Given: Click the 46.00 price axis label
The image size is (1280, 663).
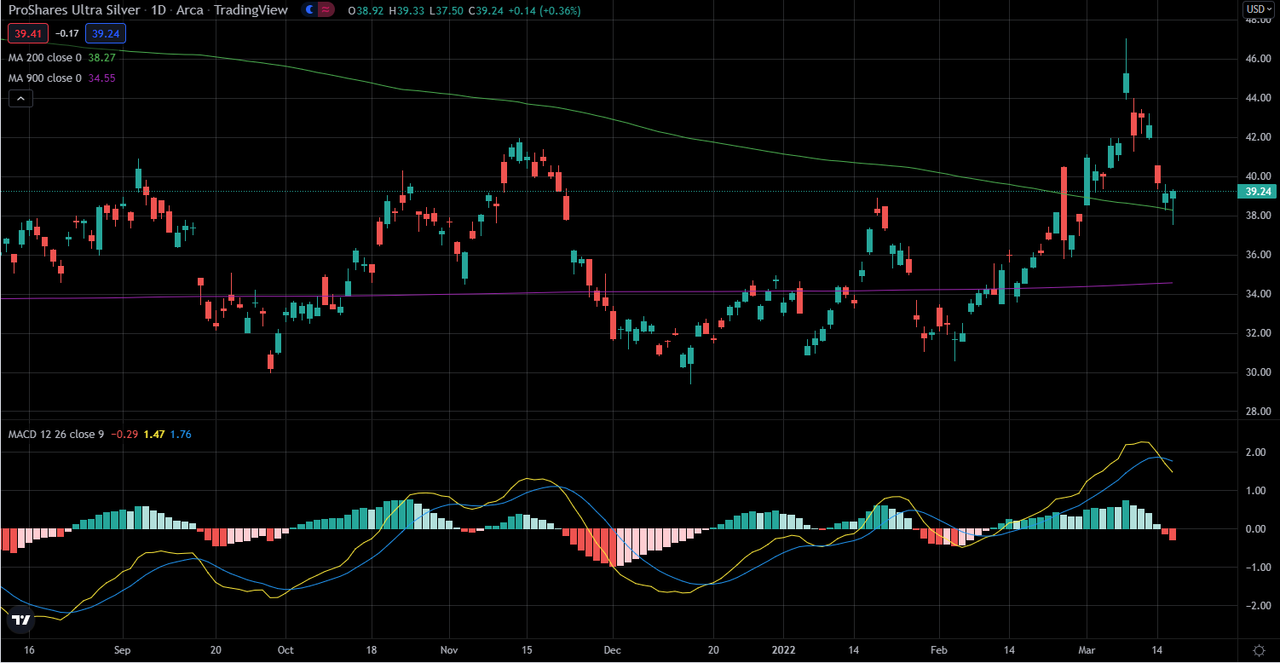Looking at the screenshot, I should [x=1258, y=60].
